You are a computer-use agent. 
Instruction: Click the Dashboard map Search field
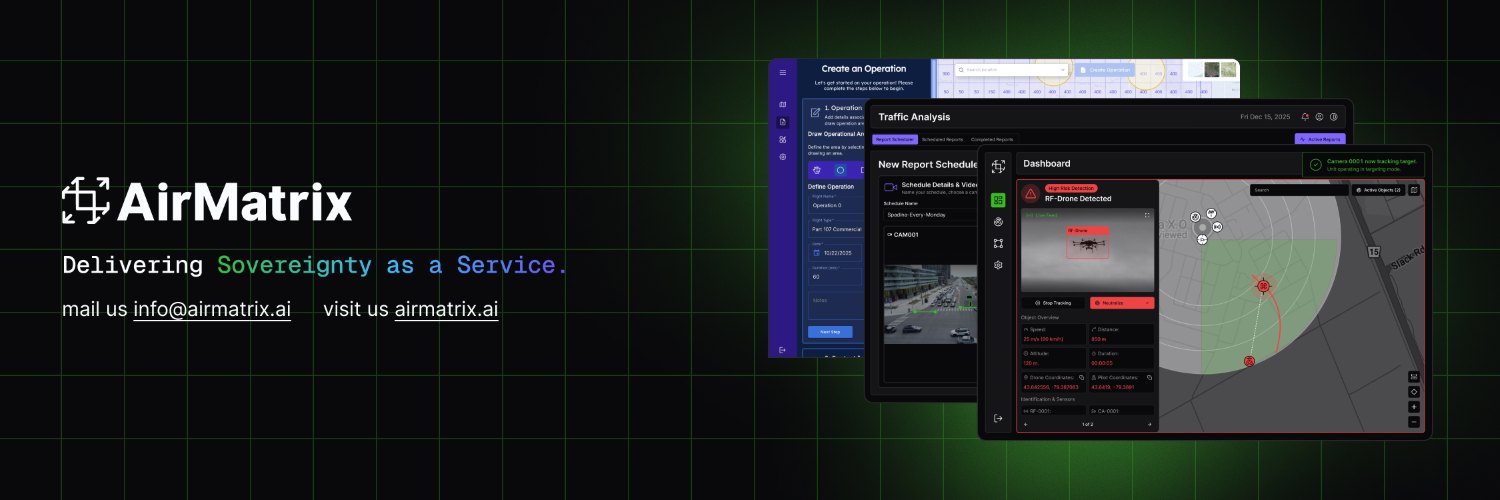click(1298, 190)
